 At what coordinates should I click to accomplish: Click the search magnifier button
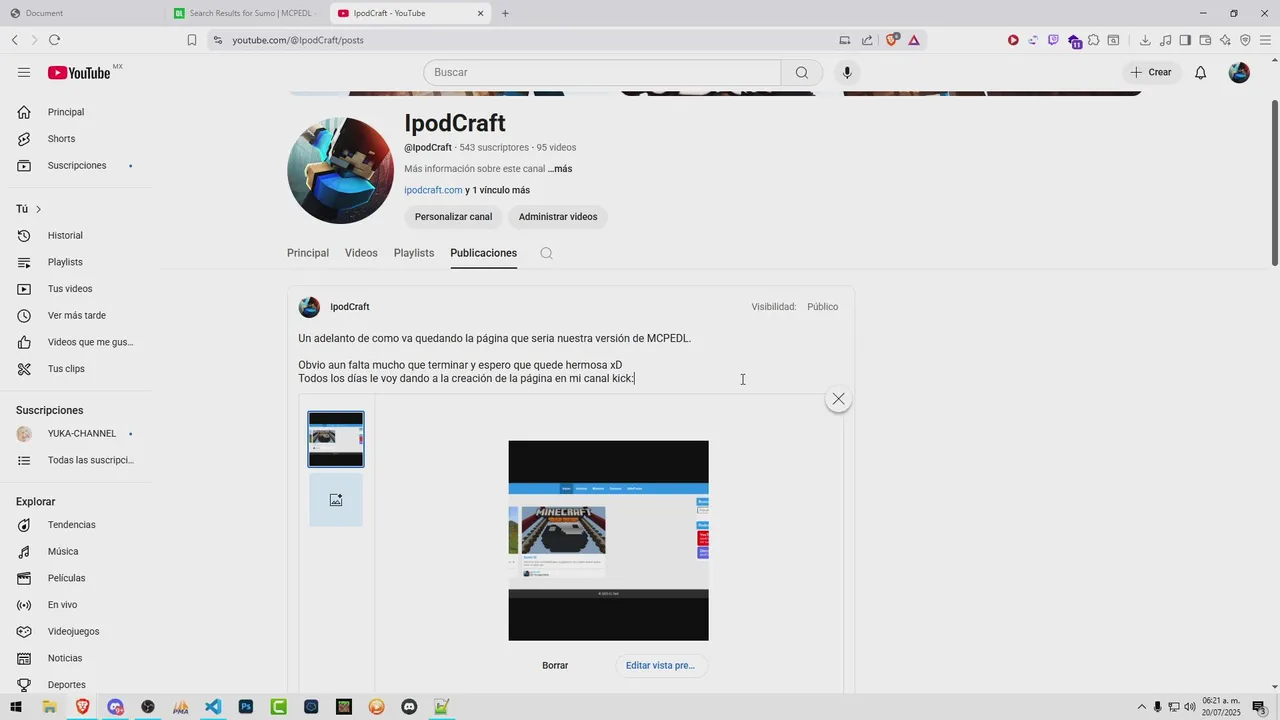coord(802,72)
